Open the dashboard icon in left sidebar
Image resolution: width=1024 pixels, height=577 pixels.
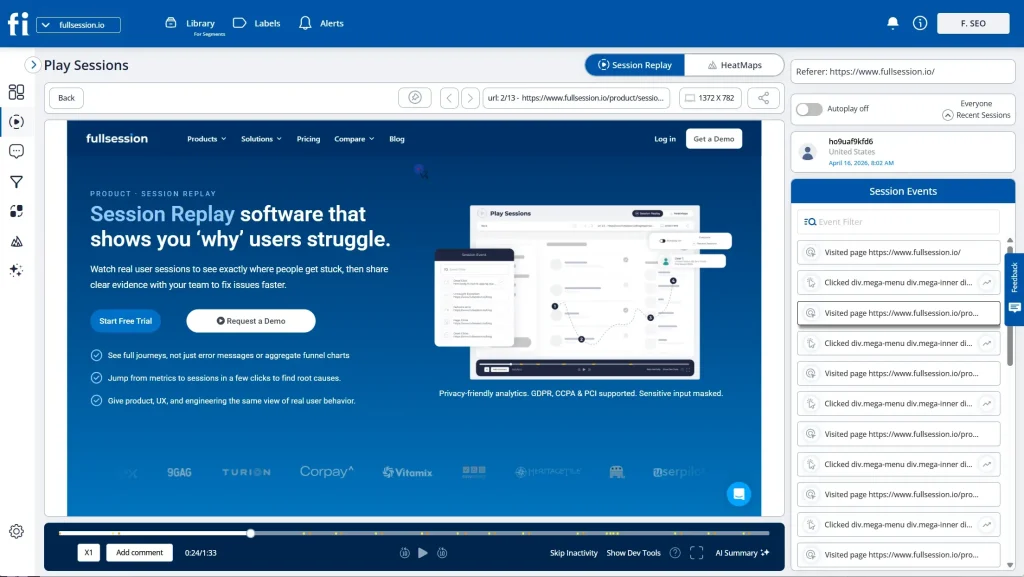16,92
